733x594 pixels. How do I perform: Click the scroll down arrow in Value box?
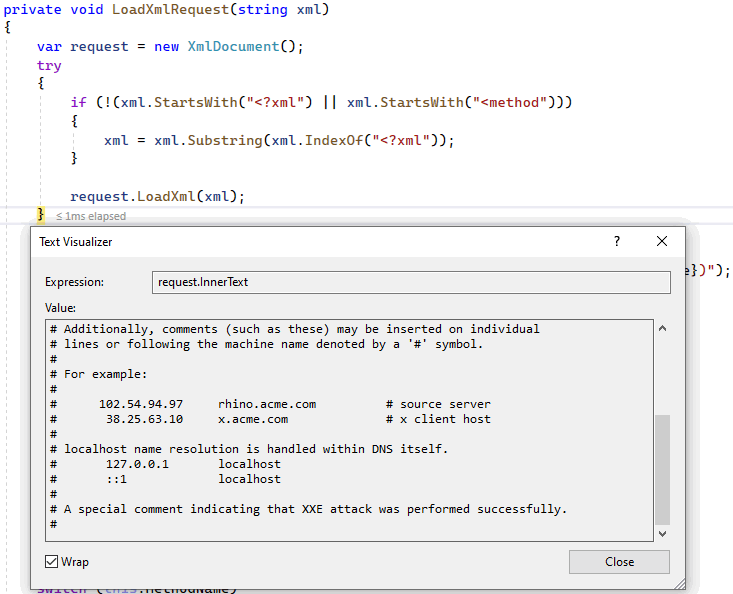pyautogui.click(x=662, y=534)
